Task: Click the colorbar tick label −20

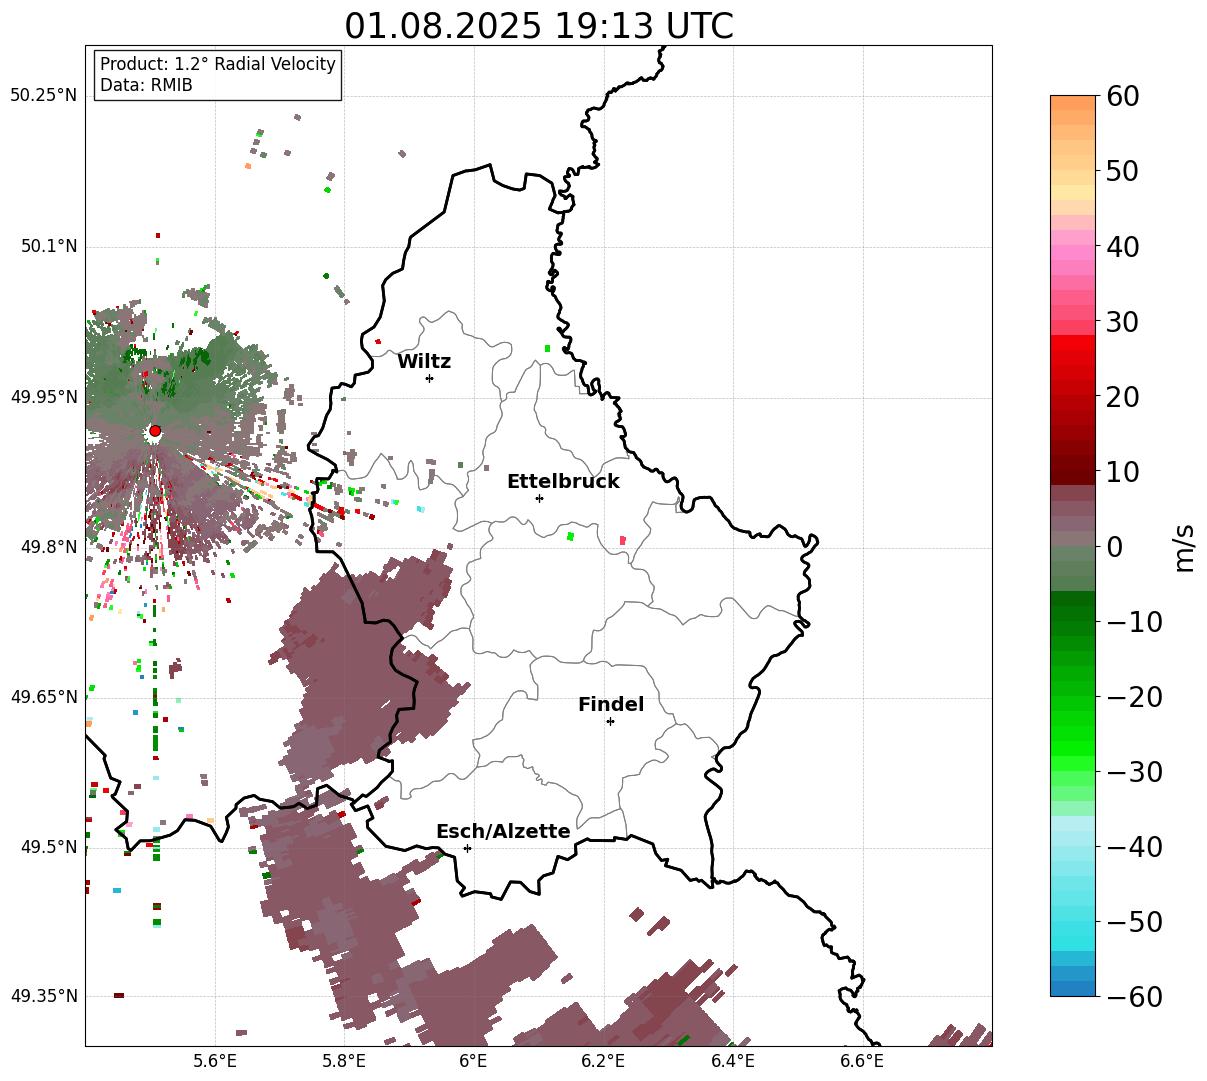Action: pyautogui.click(x=1134, y=697)
